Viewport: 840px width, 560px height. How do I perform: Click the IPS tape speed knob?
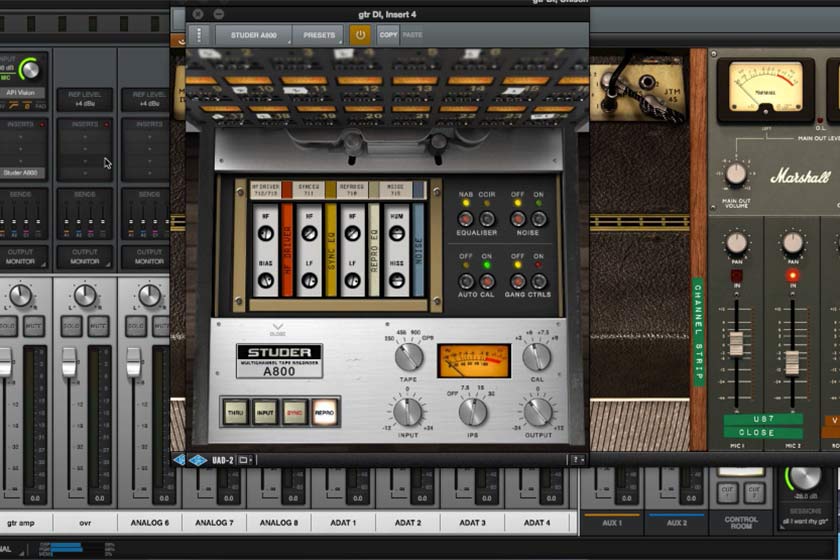click(x=472, y=412)
